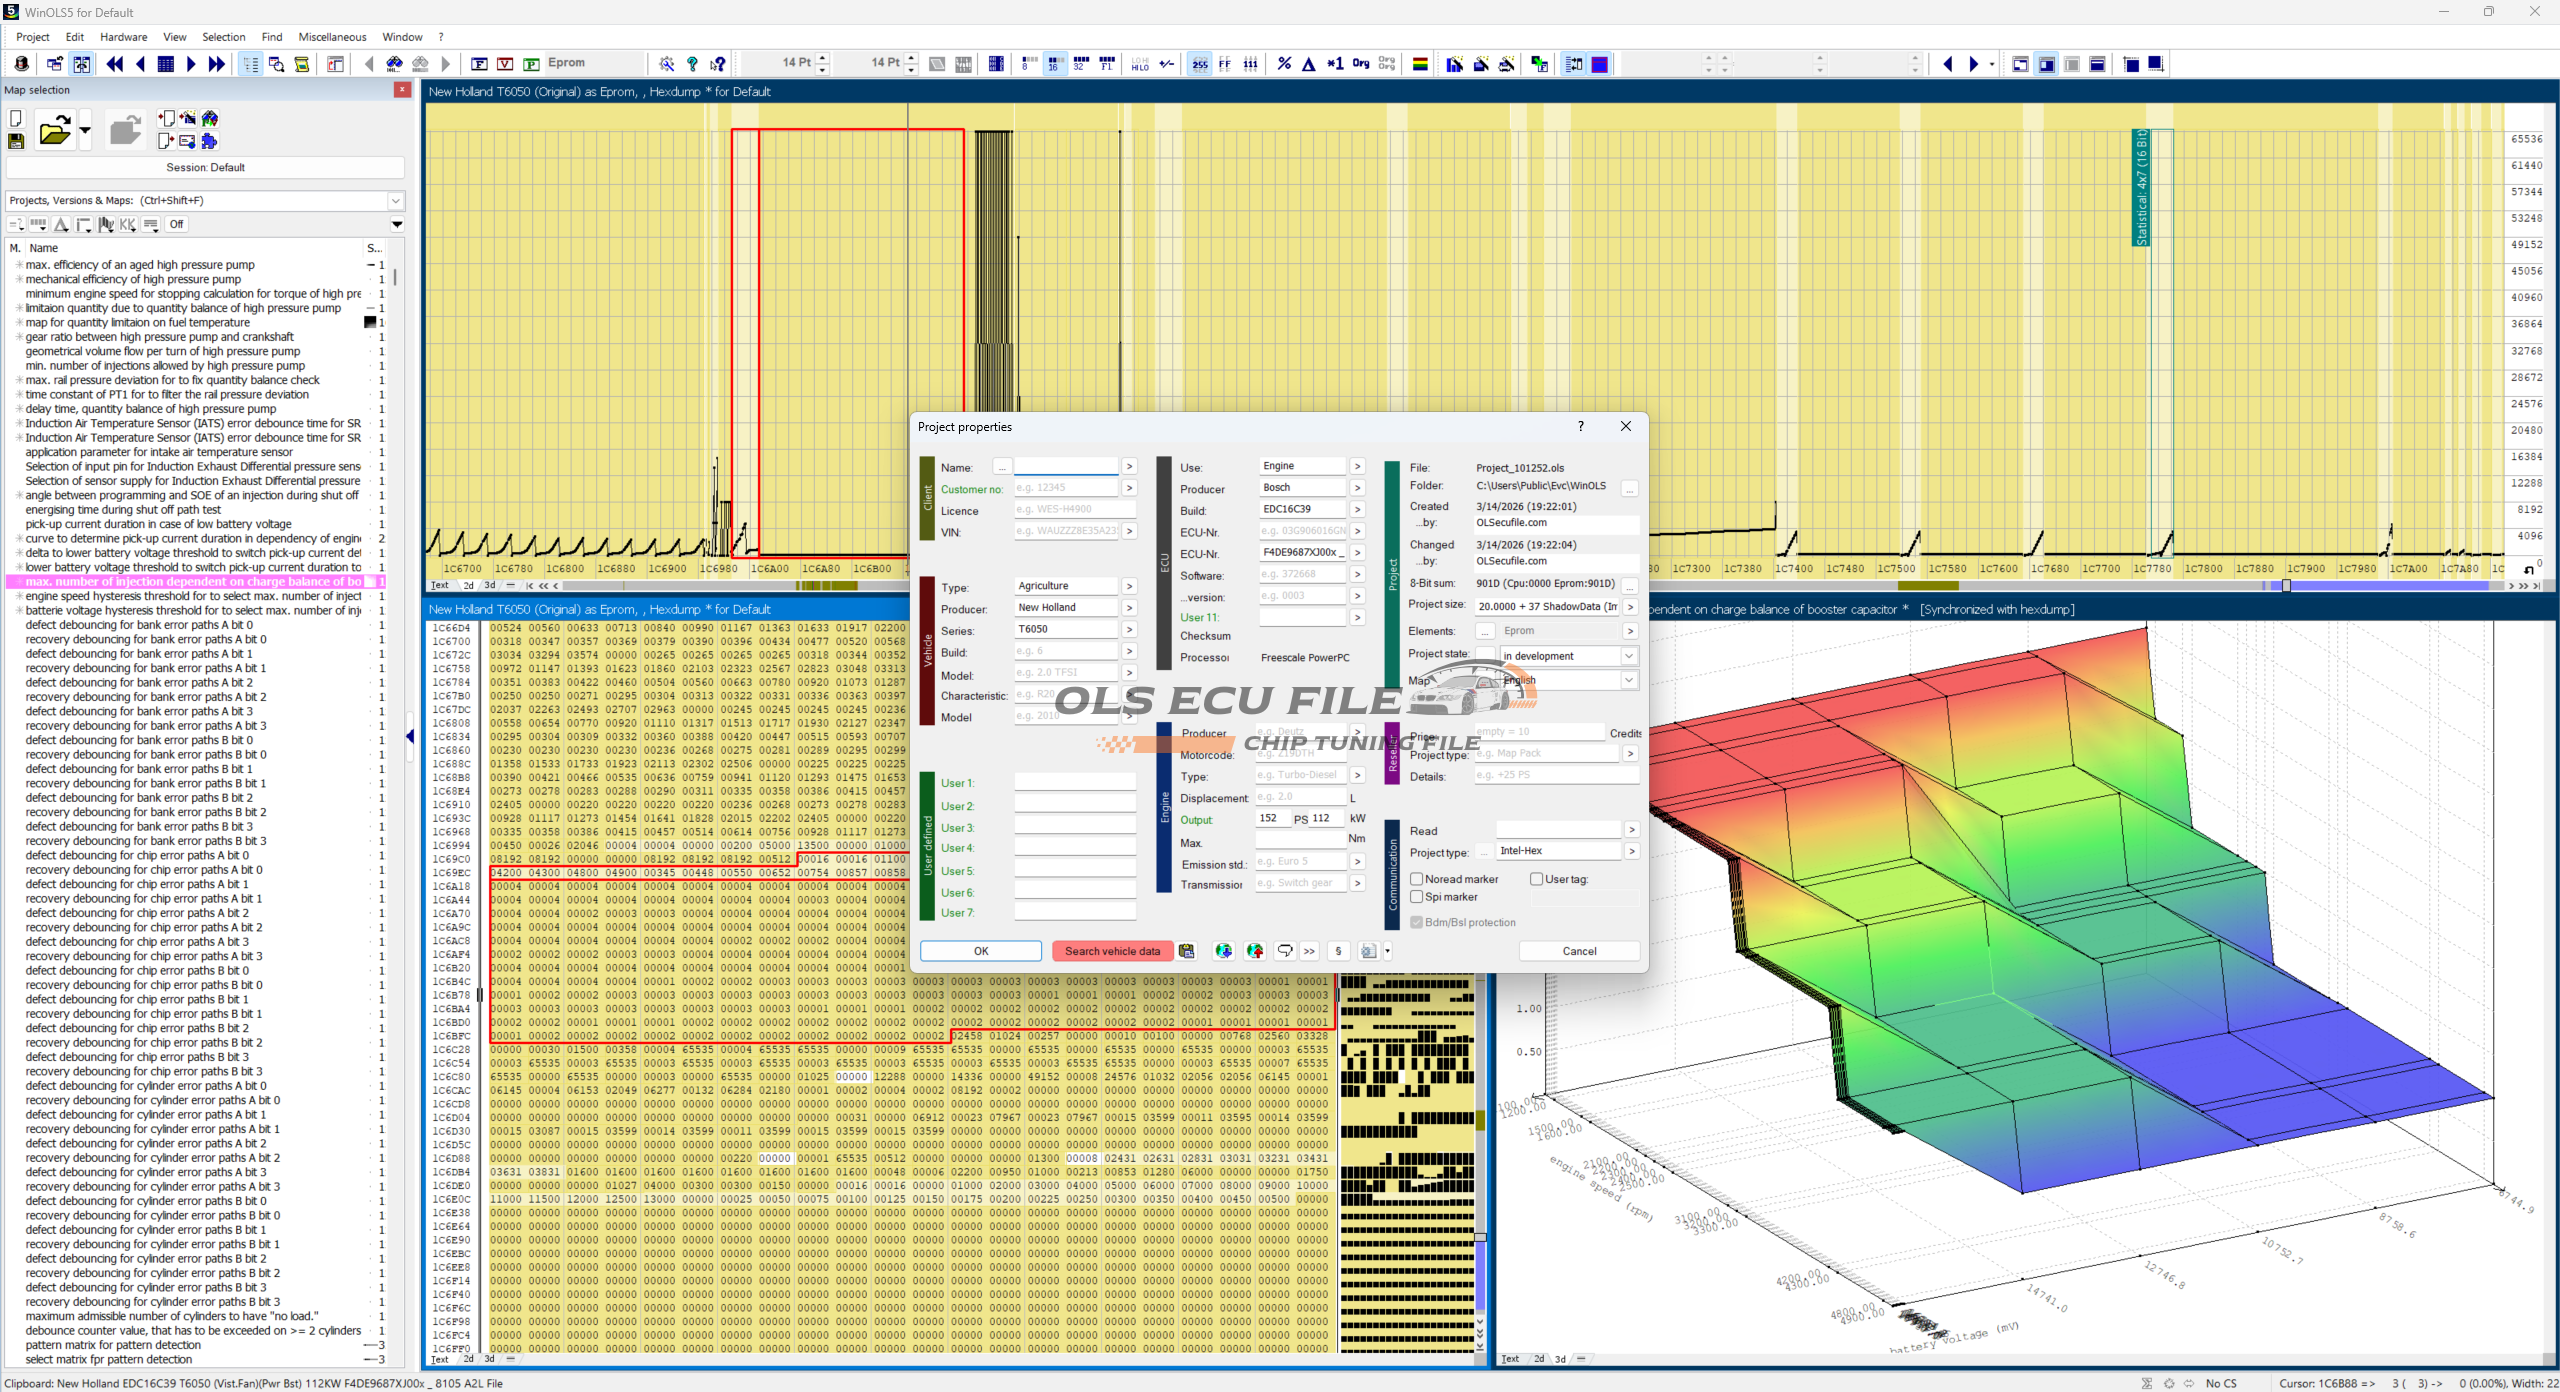This screenshot has height=1392, width=2560.
Task: Open folder icon in Map selection panel
Action: pos(54,131)
